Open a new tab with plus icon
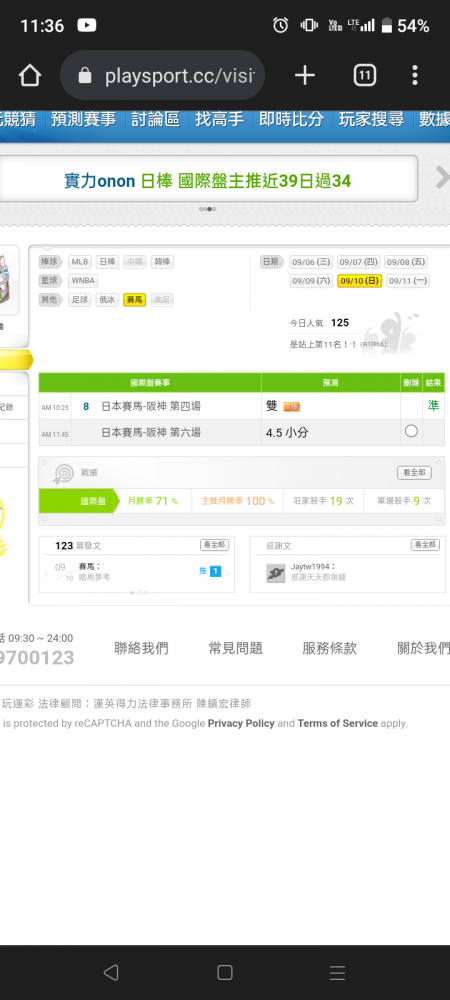450x1000 pixels. point(305,76)
